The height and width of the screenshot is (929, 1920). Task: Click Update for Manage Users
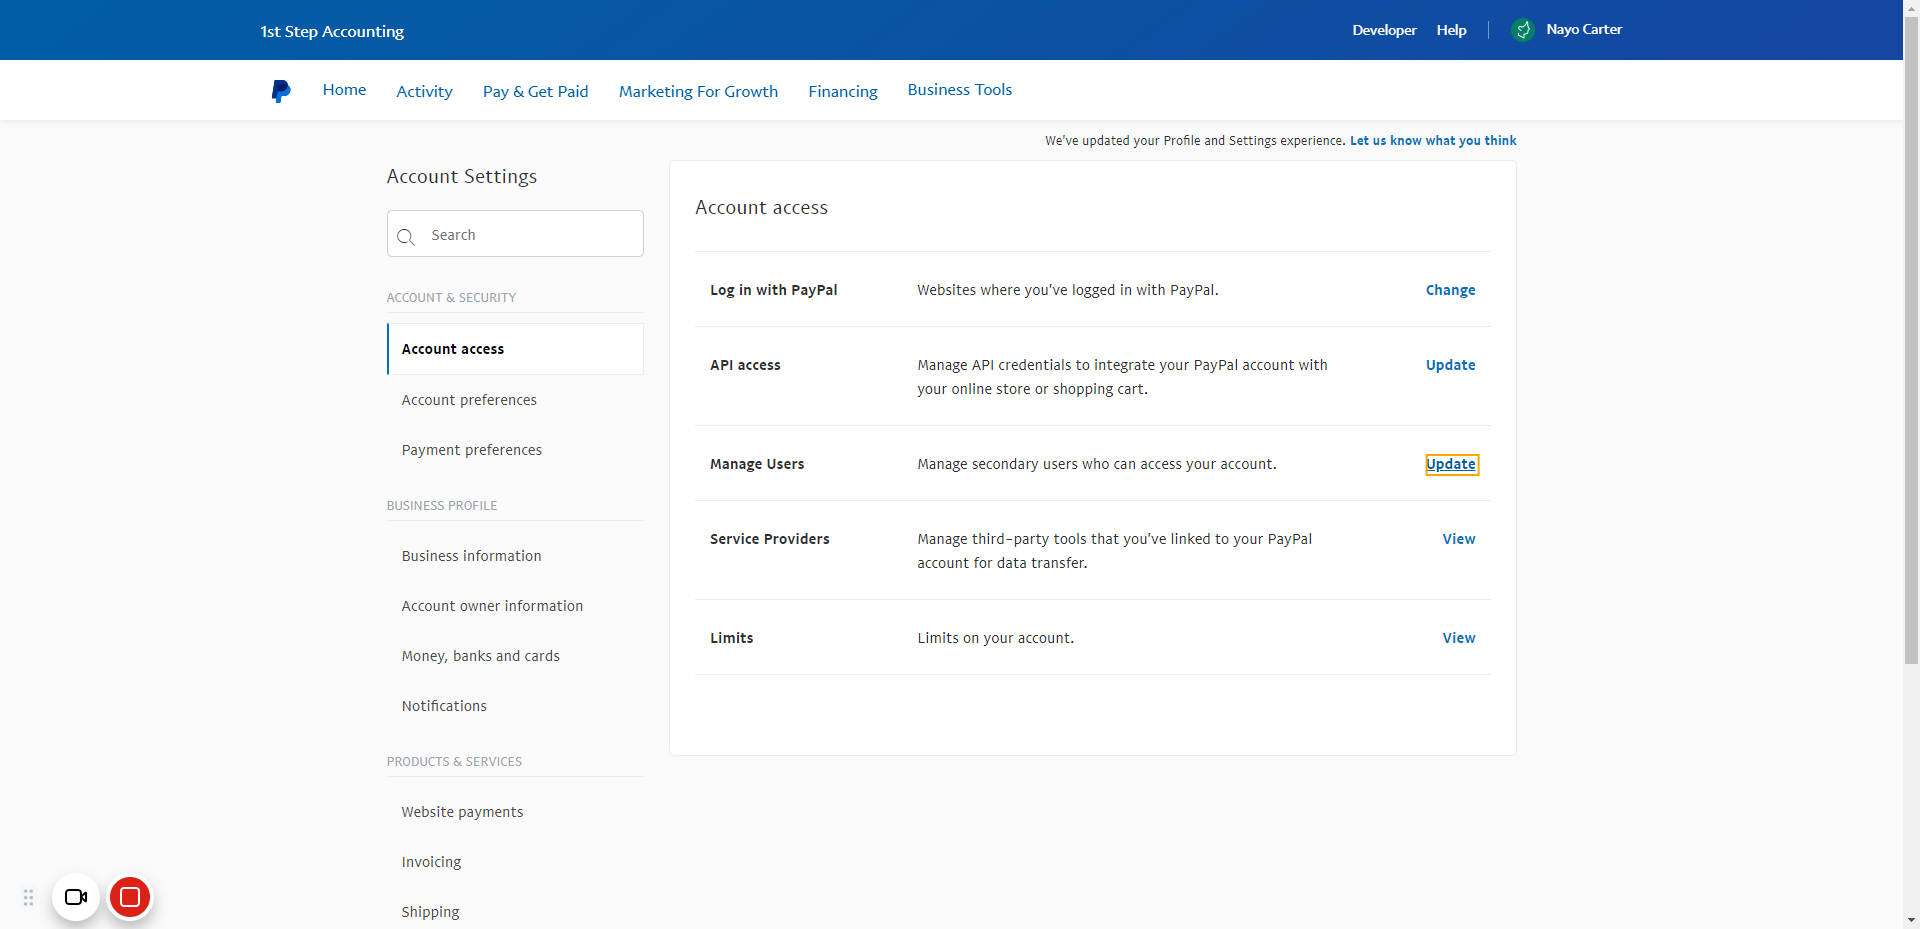pyautogui.click(x=1451, y=464)
